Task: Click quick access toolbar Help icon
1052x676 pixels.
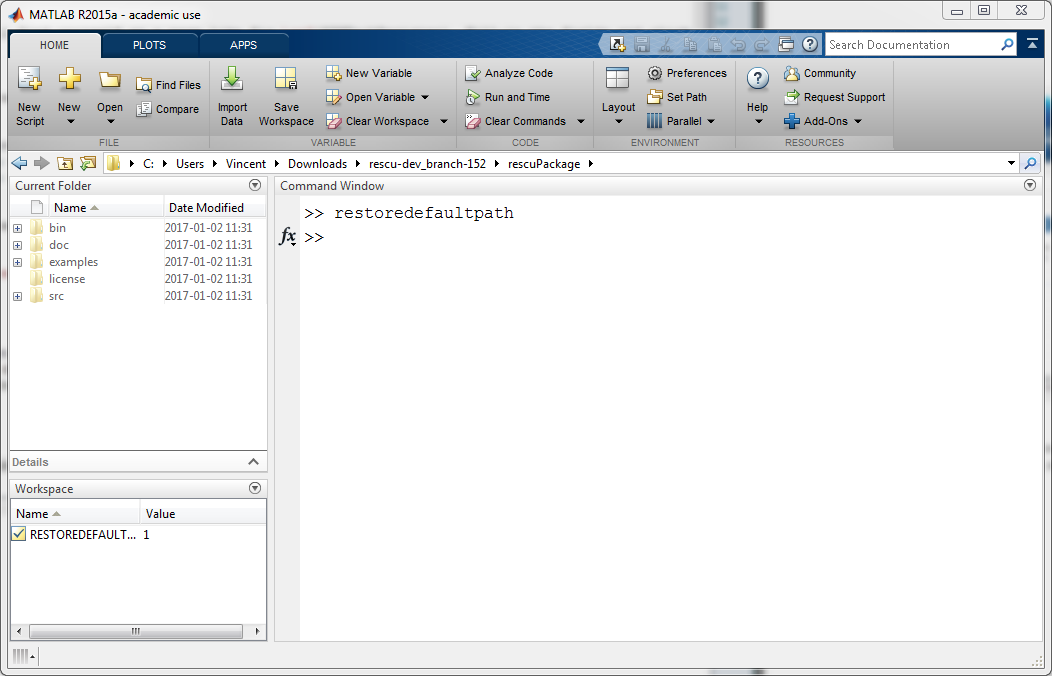Action: pos(810,45)
